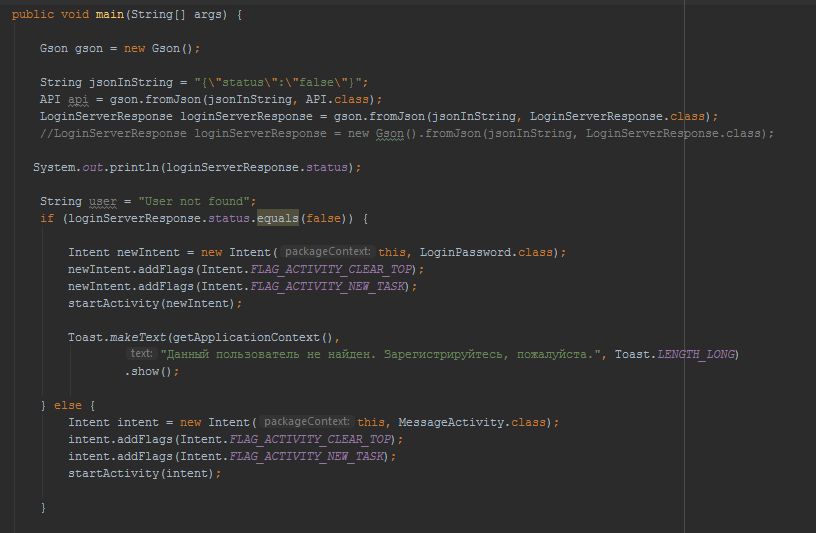
Task: Click the void keyword
Action: [x=75, y=14]
